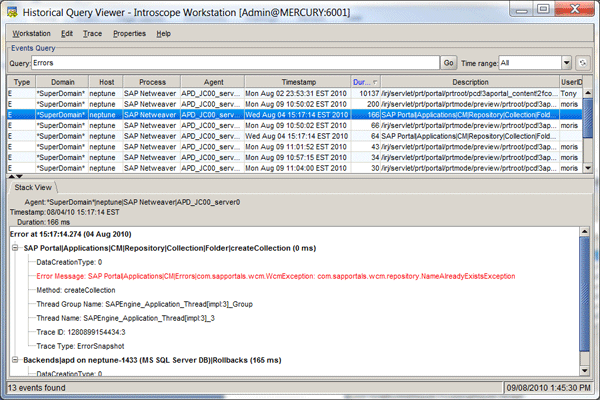Open the Help menu
Viewport: 600px width, 400px height.
coord(164,33)
